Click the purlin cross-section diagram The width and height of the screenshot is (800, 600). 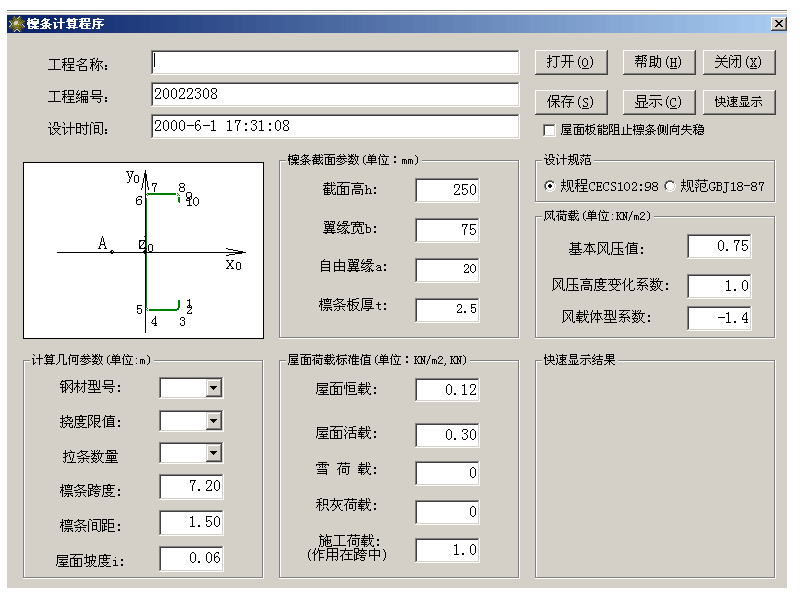(143, 251)
